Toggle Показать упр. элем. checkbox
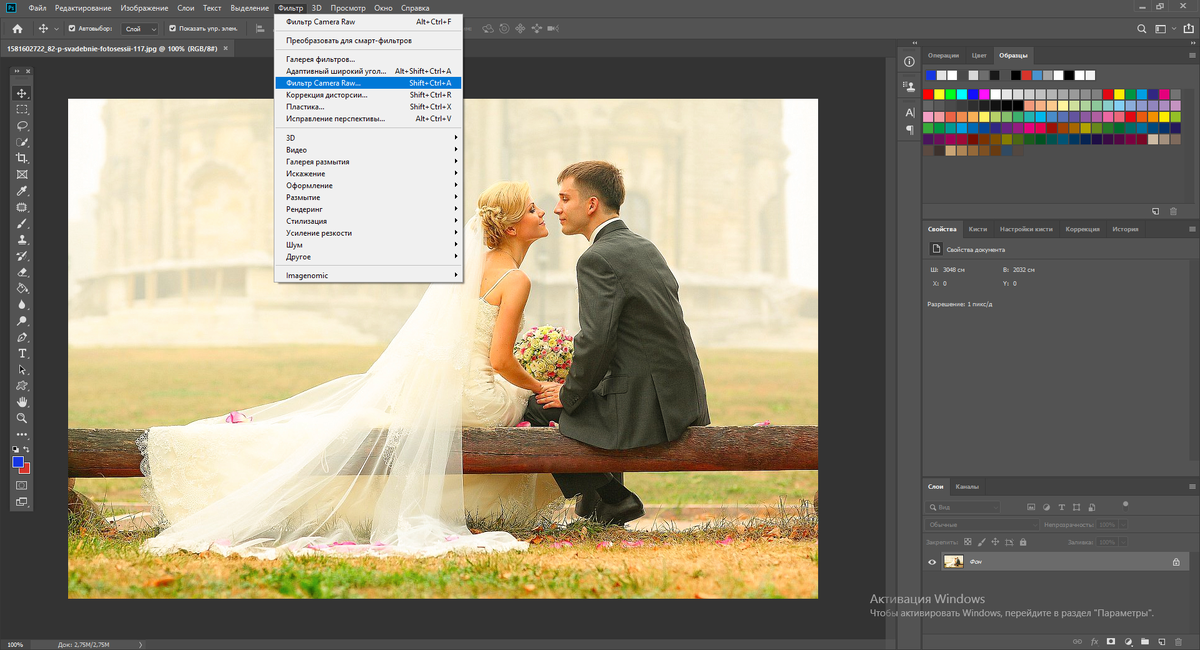 tap(173, 29)
